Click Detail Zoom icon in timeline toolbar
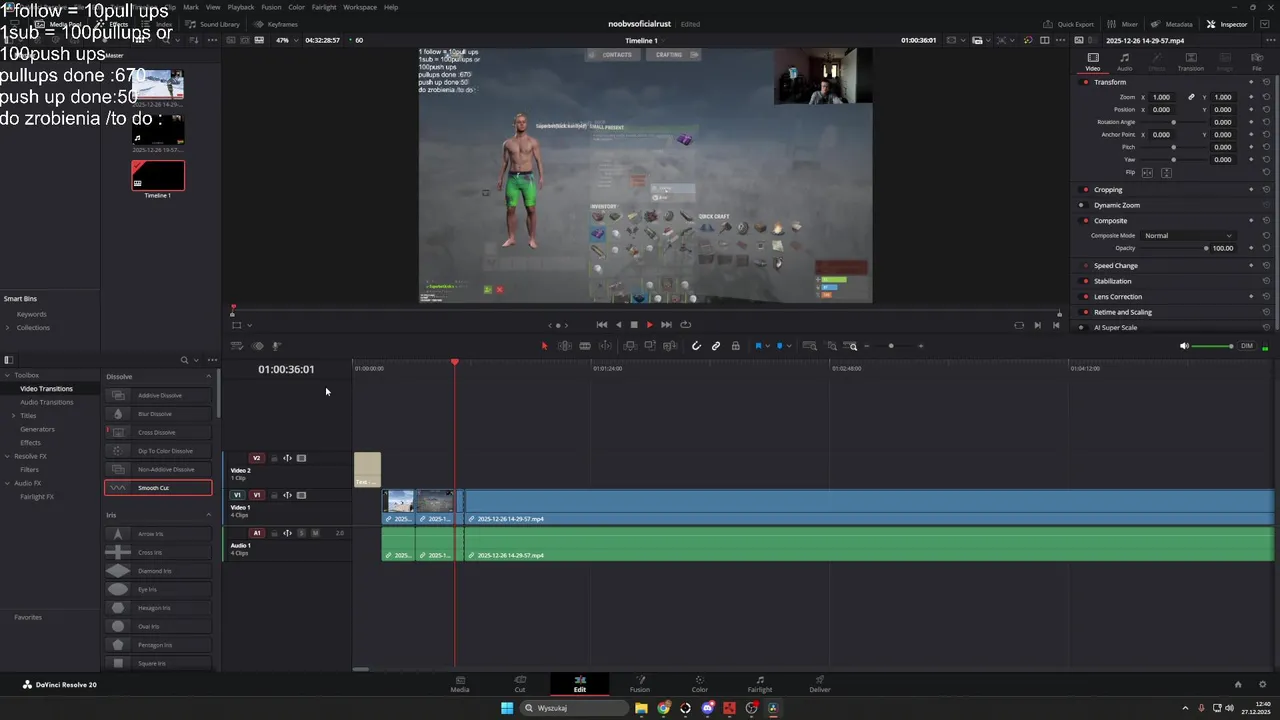This screenshot has height=720, width=1280. 832,346
